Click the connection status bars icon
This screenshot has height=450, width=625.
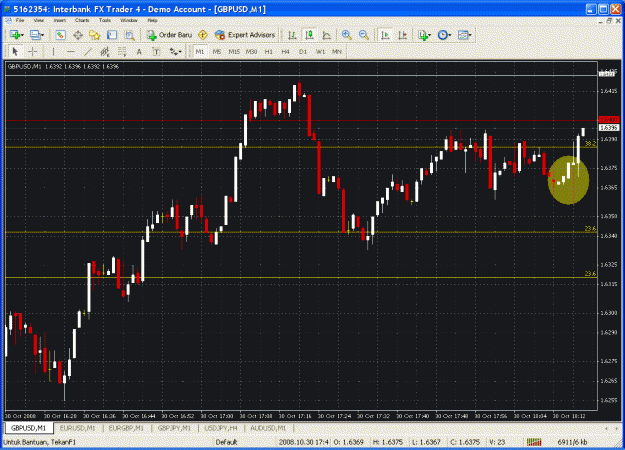click(x=534, y=442)
